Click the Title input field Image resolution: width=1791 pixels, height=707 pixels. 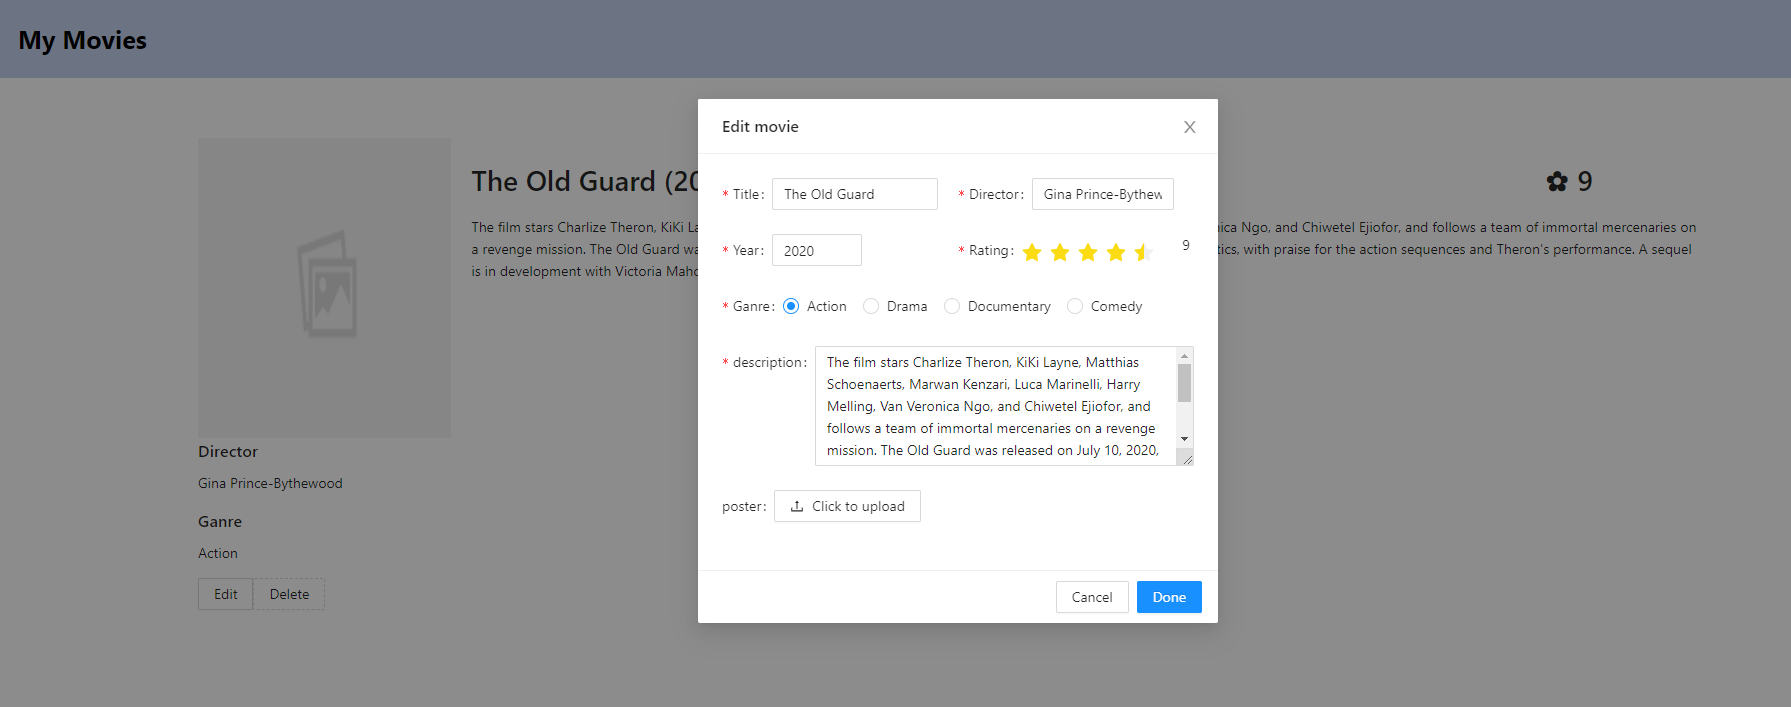pyautogui.click(x=855, y=194)
